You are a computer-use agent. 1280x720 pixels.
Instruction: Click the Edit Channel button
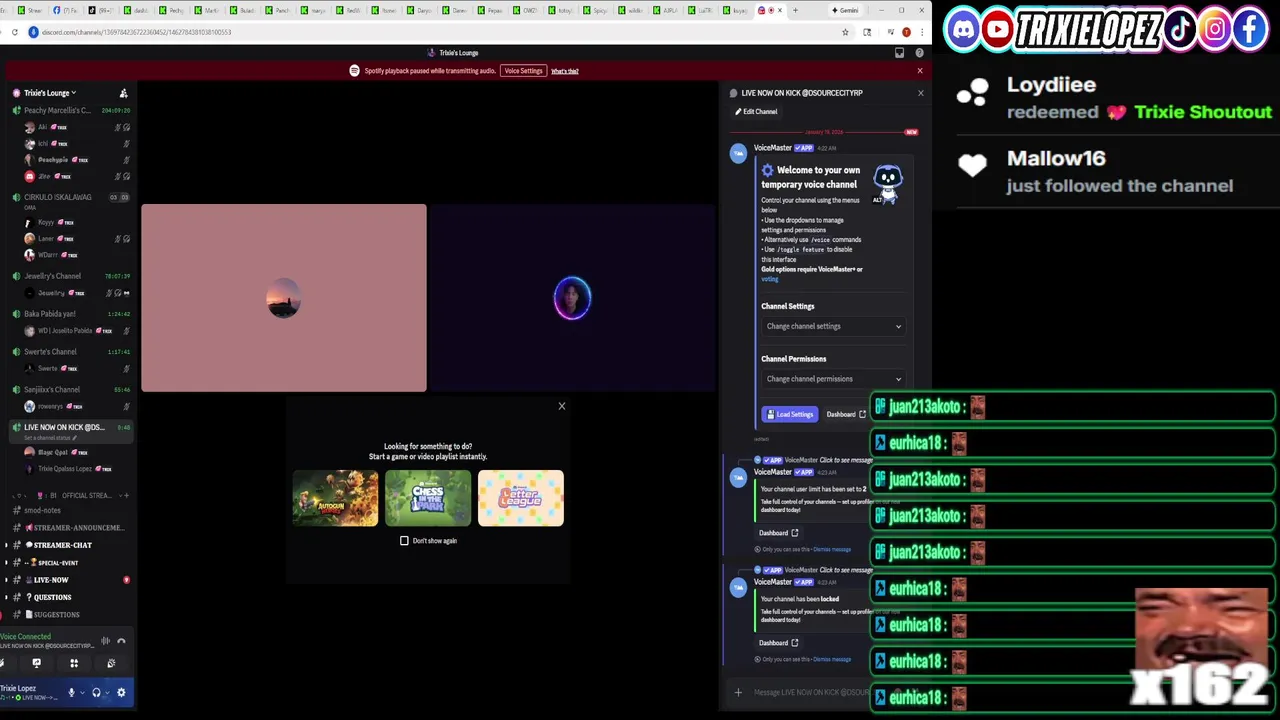756,112
